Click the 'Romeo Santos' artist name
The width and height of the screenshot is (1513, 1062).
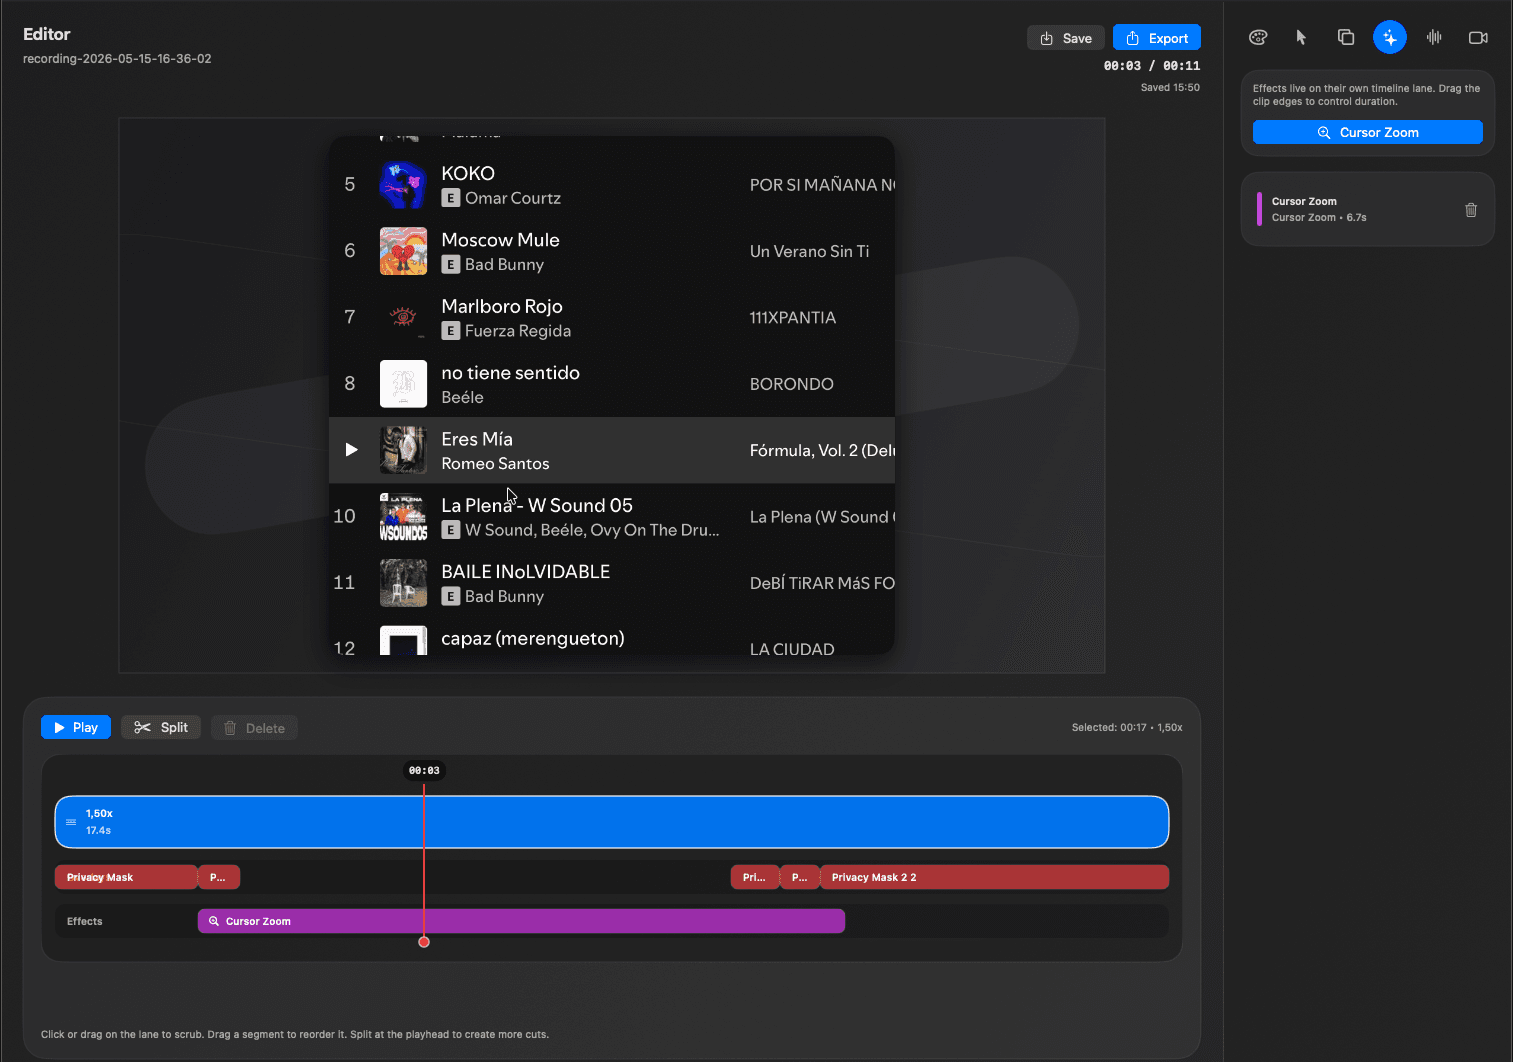[495, 464]
